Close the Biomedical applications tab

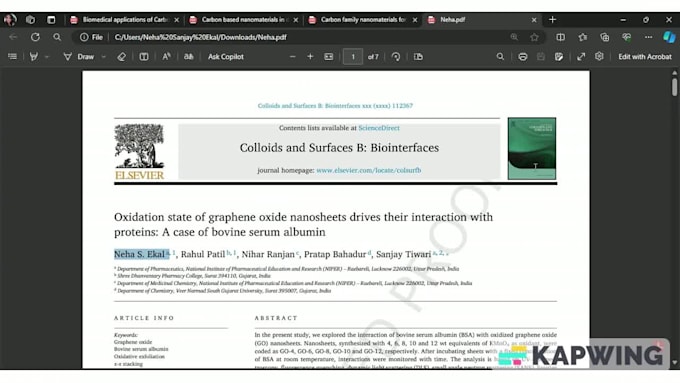point(177,20)
